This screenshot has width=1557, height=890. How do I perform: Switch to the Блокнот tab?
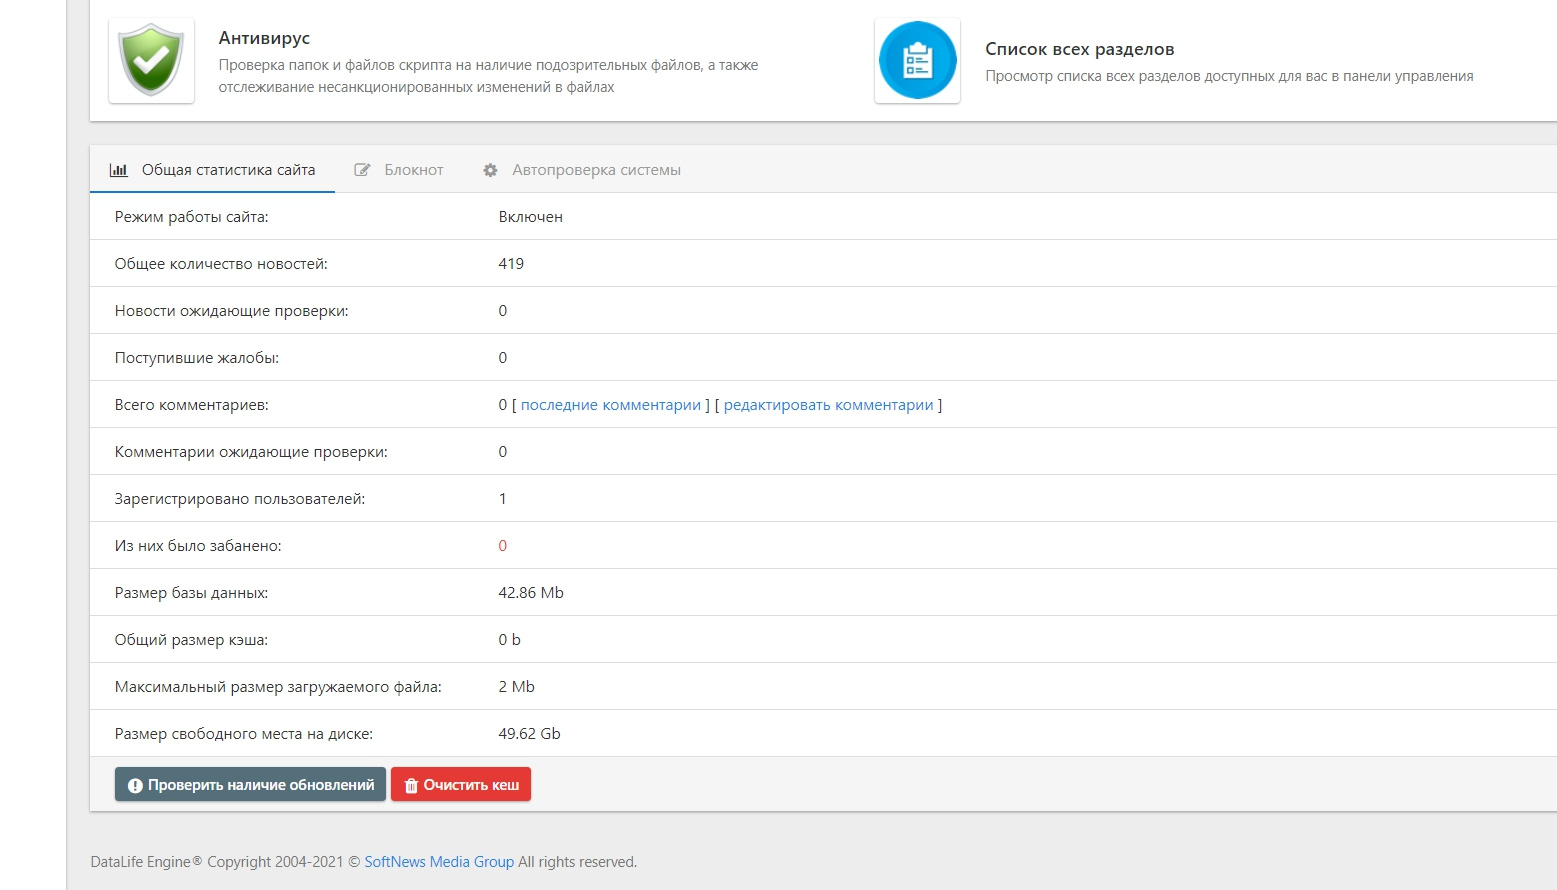(x=399, y=170)
